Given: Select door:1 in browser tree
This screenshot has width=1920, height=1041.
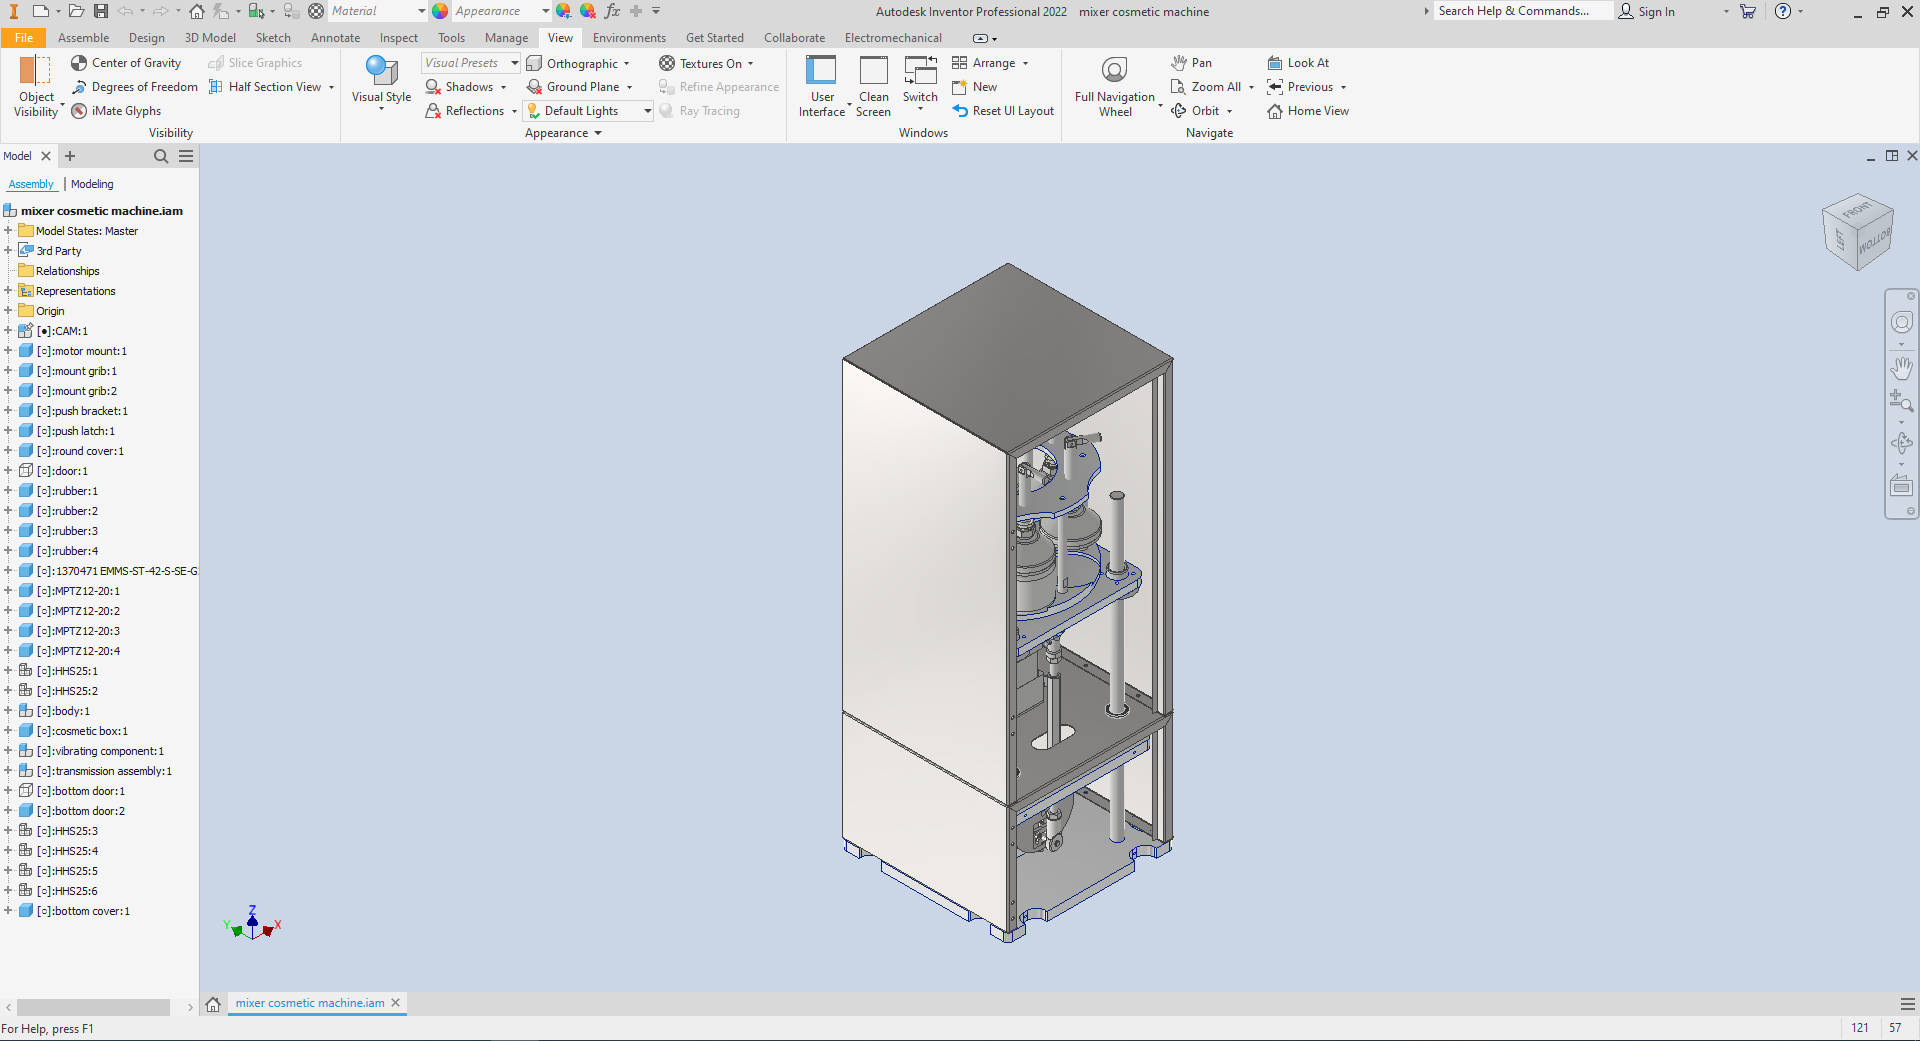Looking at the screenshot, I should pyautogui.click(x=62, y=471).
